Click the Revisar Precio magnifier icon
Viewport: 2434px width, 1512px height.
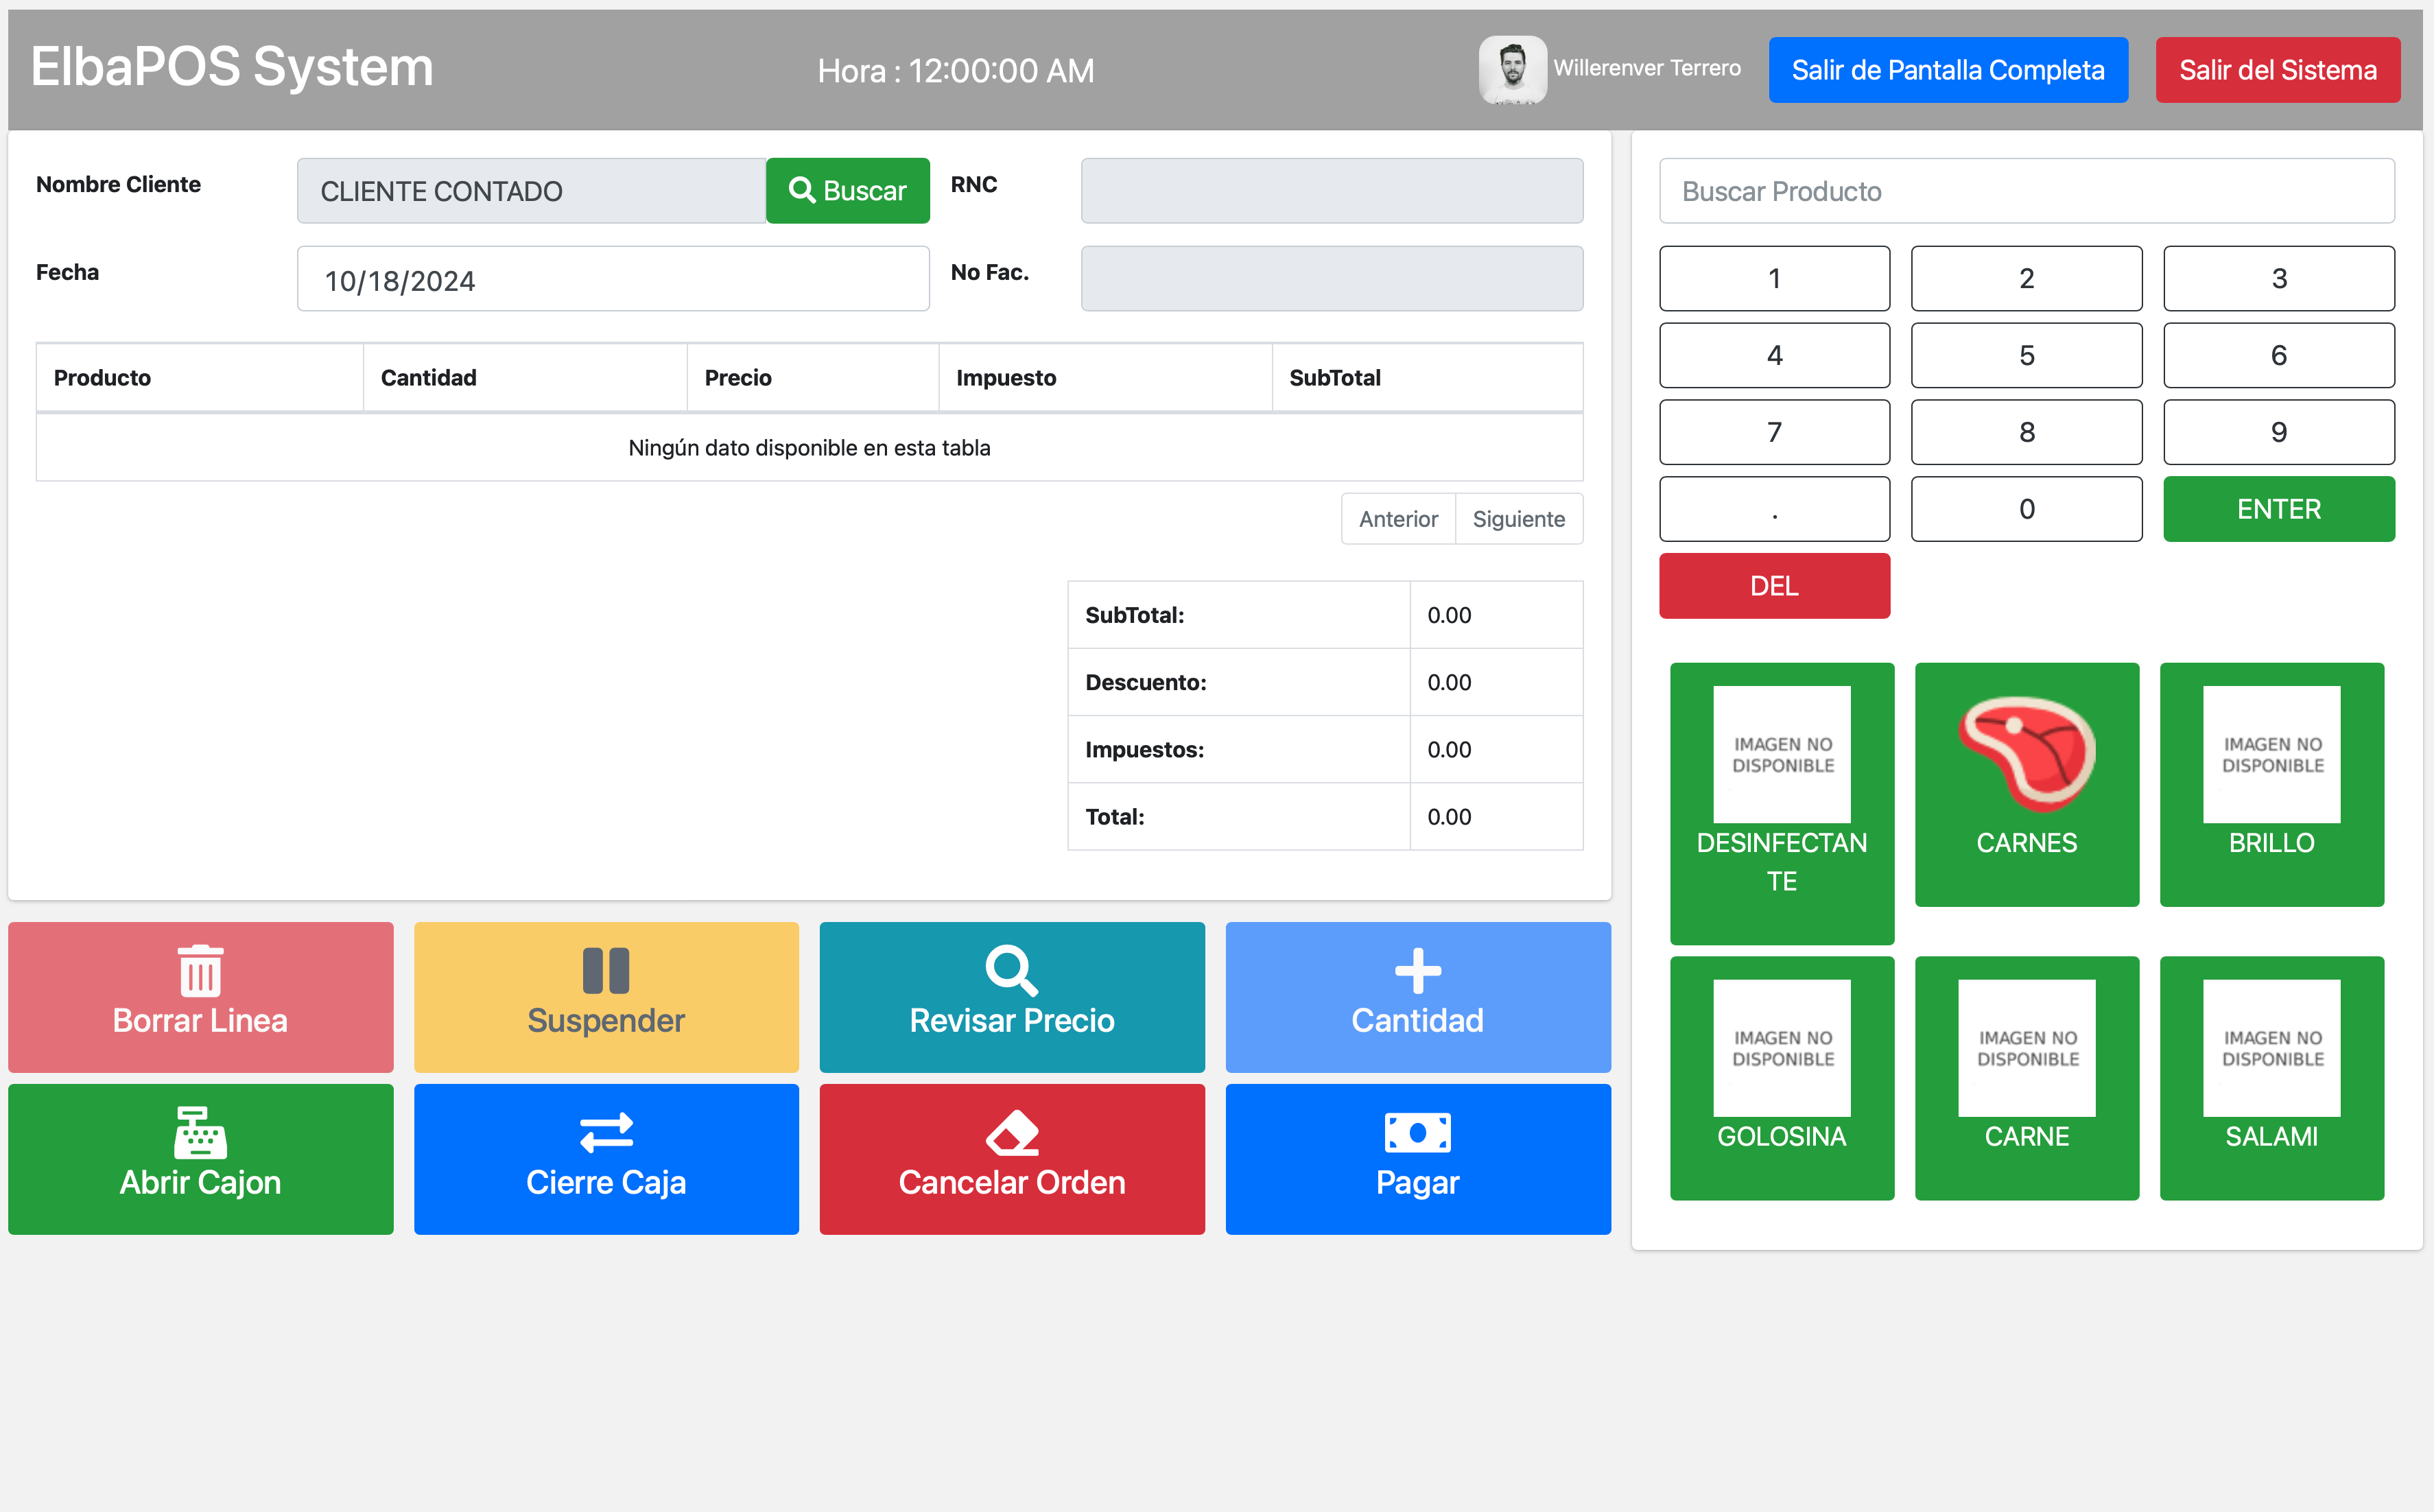coord(1011,969)
